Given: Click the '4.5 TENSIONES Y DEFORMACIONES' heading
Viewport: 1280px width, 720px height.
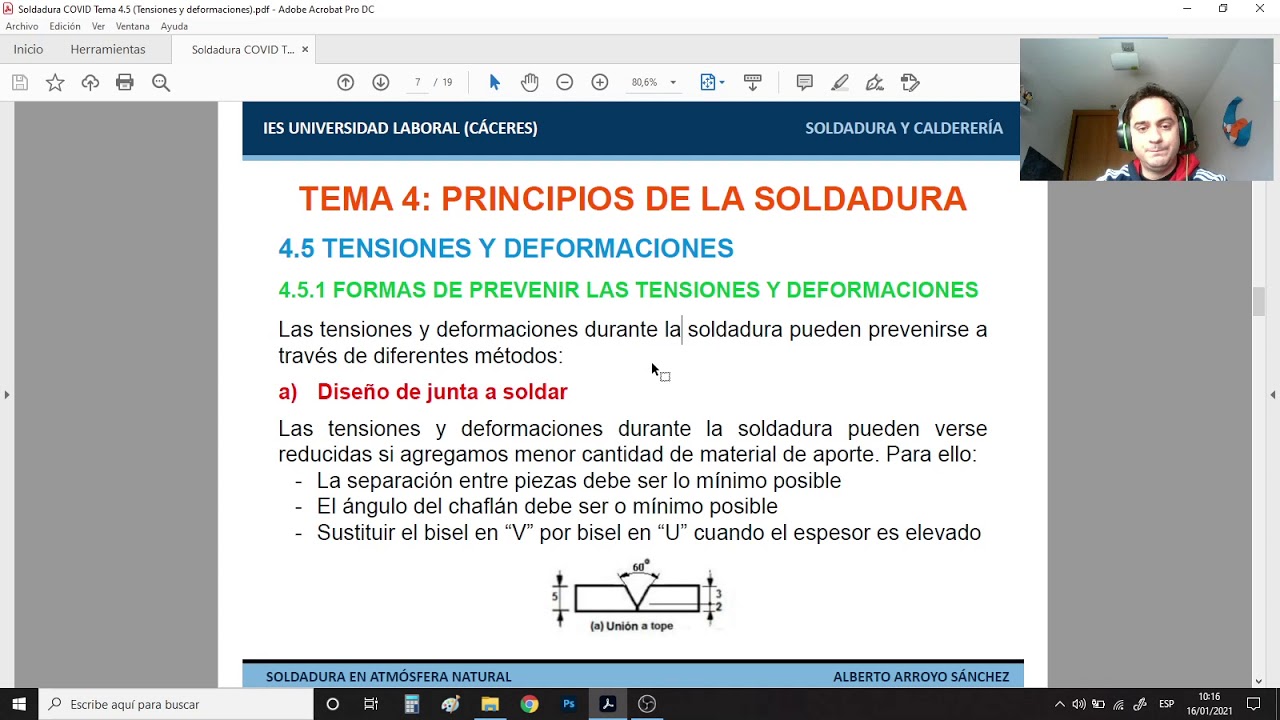Looking at the screenshot, I should pos(506,248).
